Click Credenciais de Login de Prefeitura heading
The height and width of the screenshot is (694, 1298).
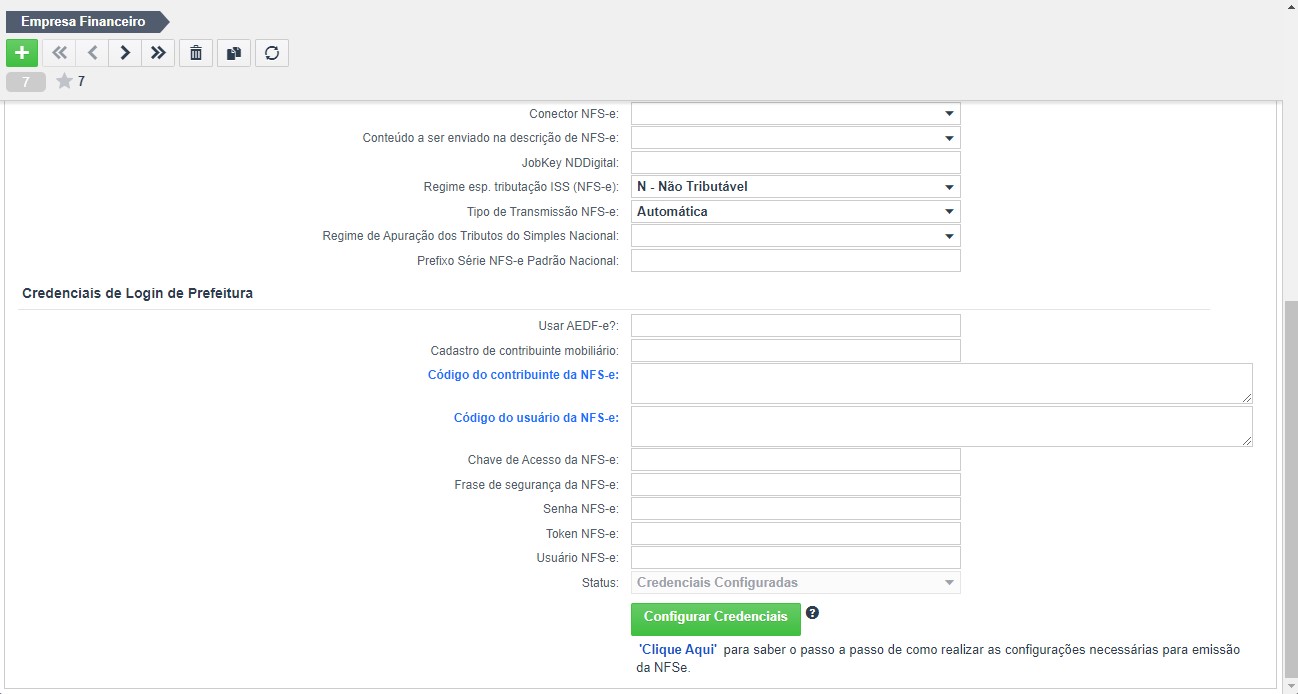tap(138, 294)
